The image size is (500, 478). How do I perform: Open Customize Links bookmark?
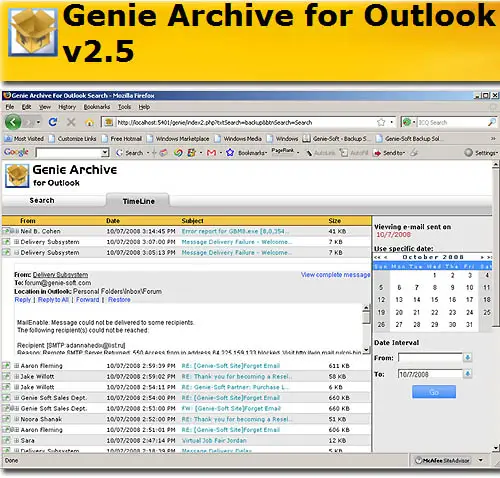(x=72, y=138)
